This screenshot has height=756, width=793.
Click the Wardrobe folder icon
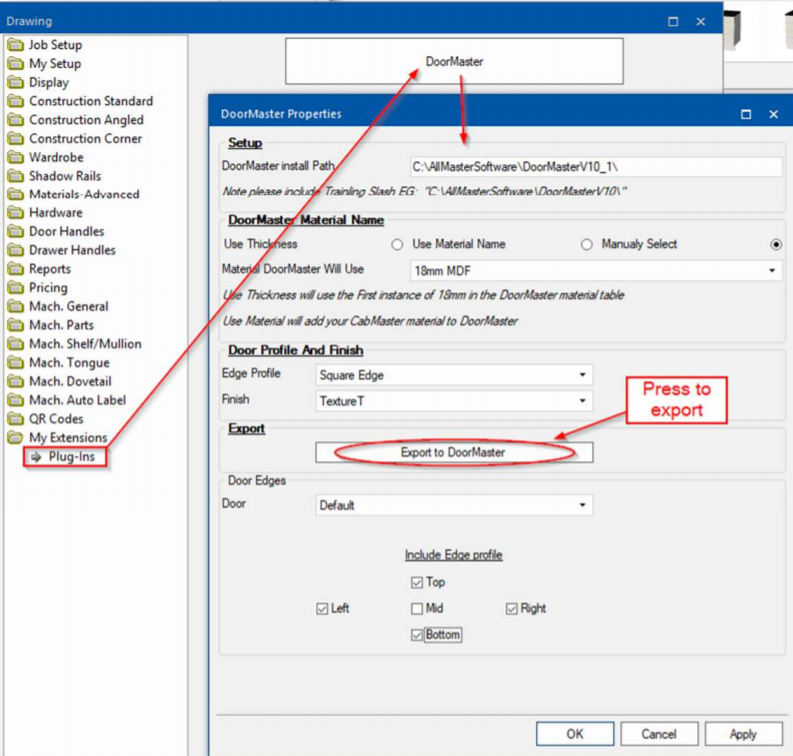[16, 157]
